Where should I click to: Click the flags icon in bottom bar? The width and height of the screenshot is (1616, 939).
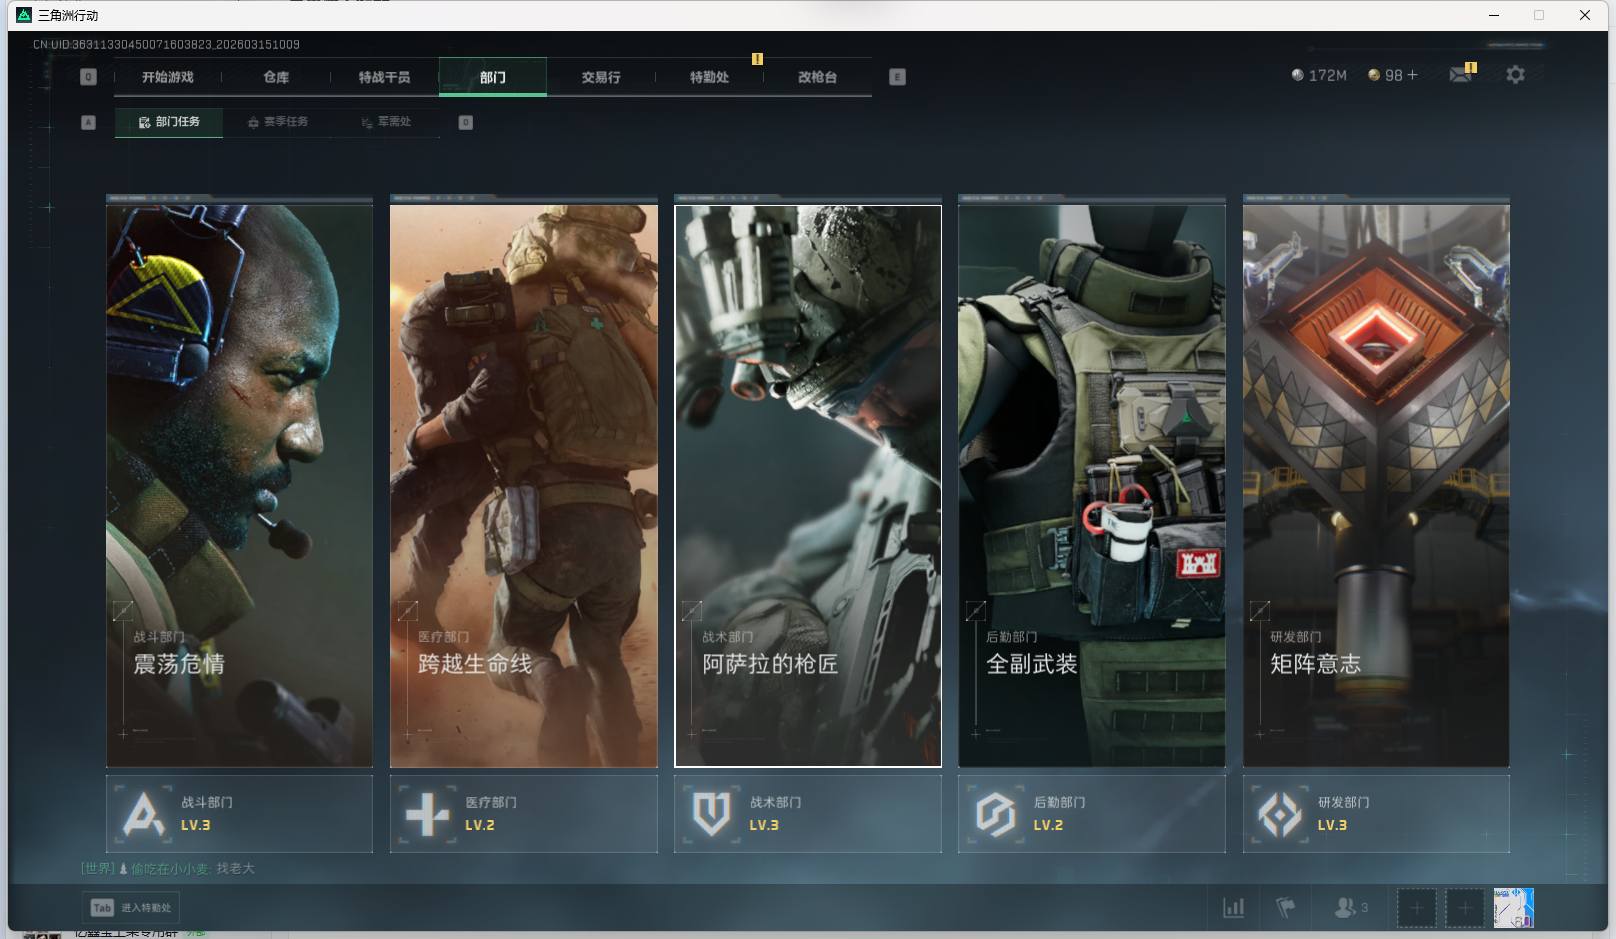[1286, 908]
